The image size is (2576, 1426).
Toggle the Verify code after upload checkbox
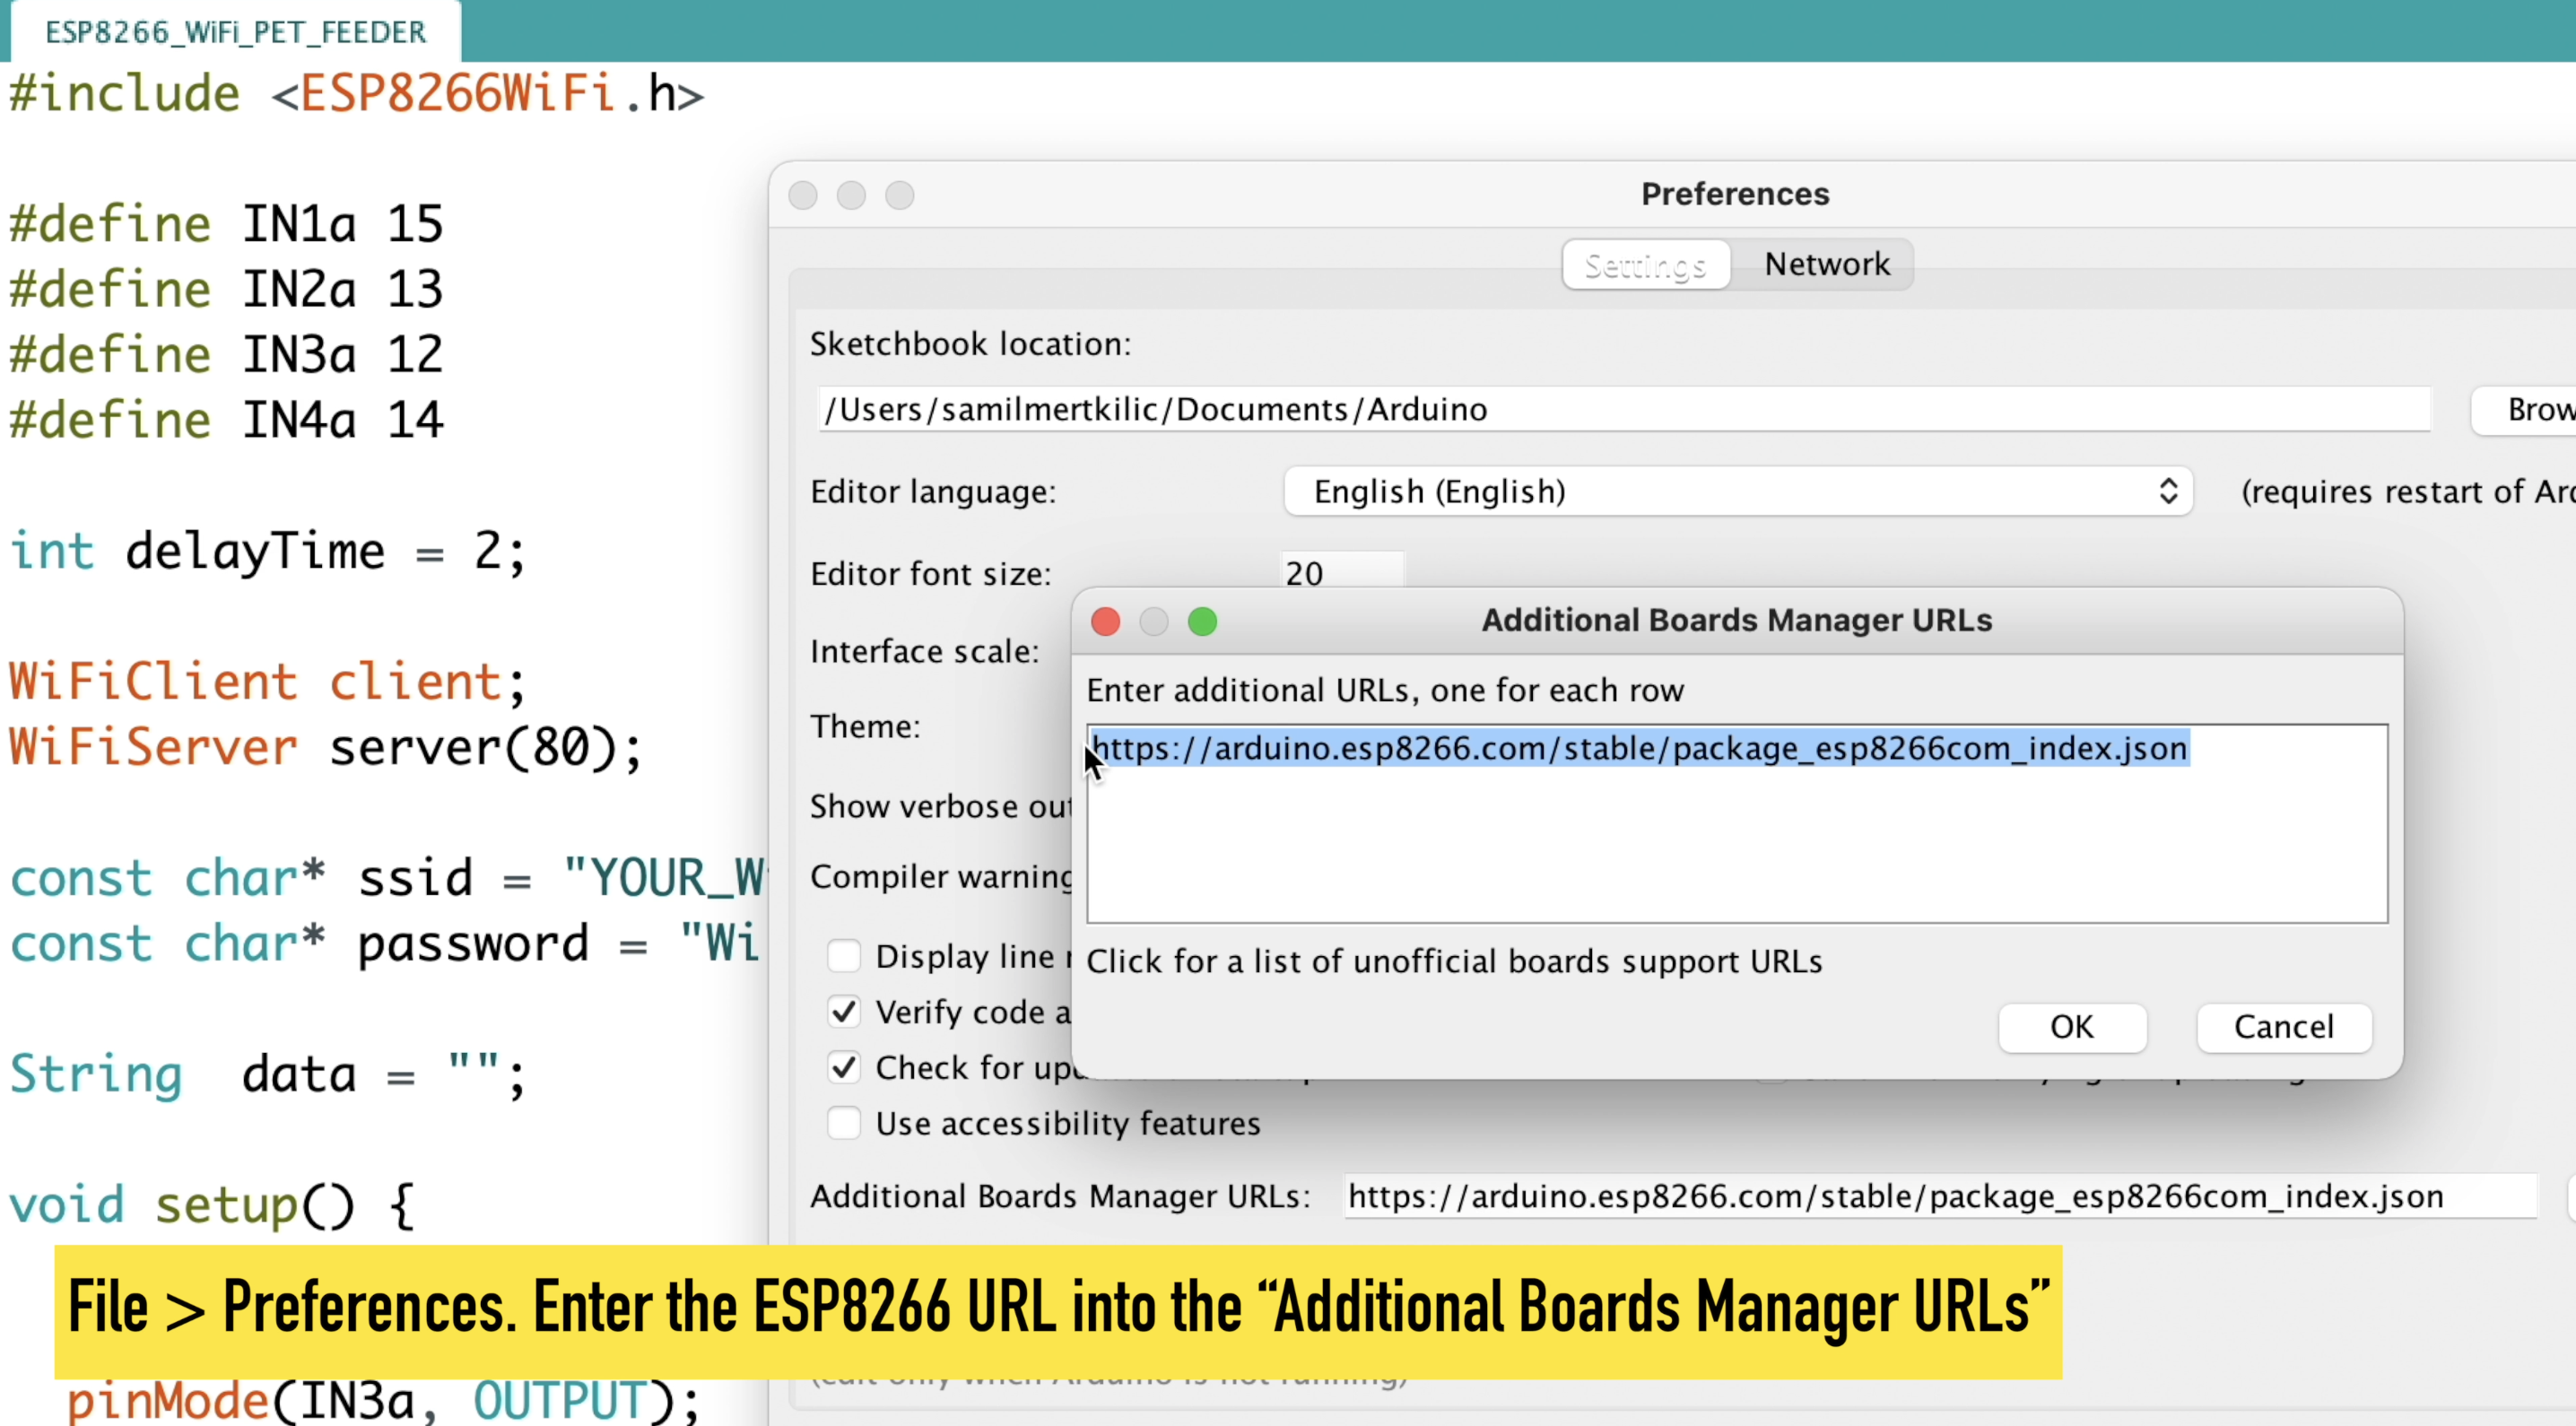[x=844, y=1012]
